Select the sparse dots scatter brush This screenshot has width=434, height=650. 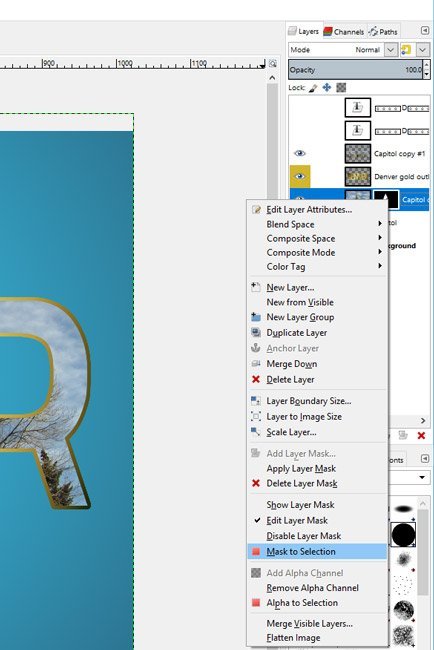403,585
